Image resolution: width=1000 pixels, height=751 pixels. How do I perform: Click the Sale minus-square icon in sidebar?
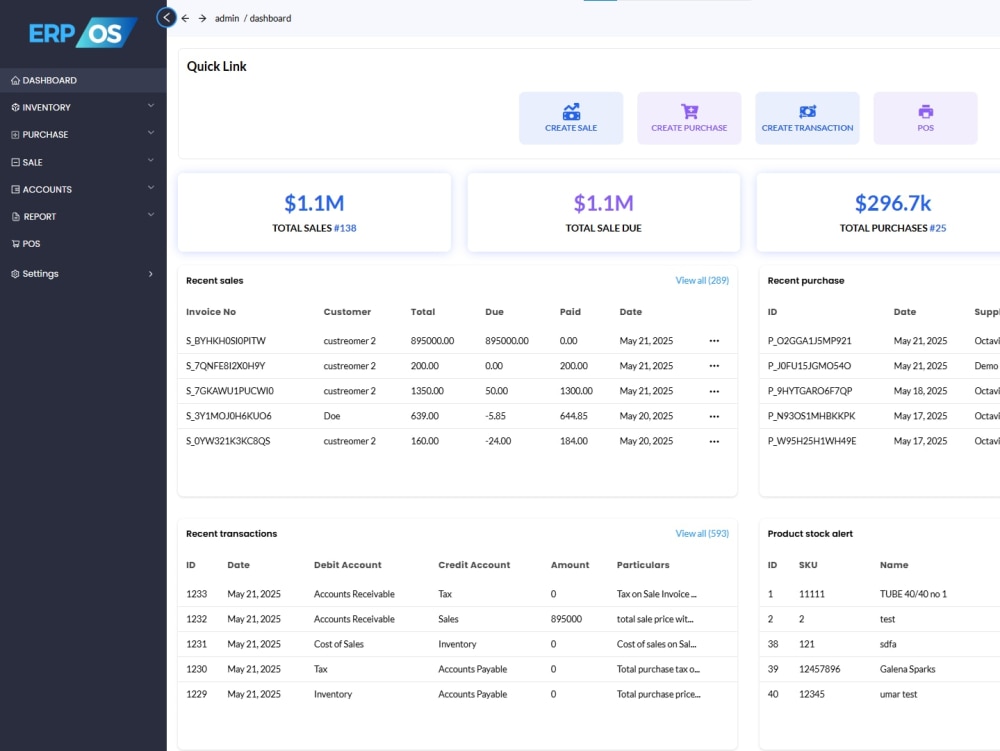click(15, 162)
